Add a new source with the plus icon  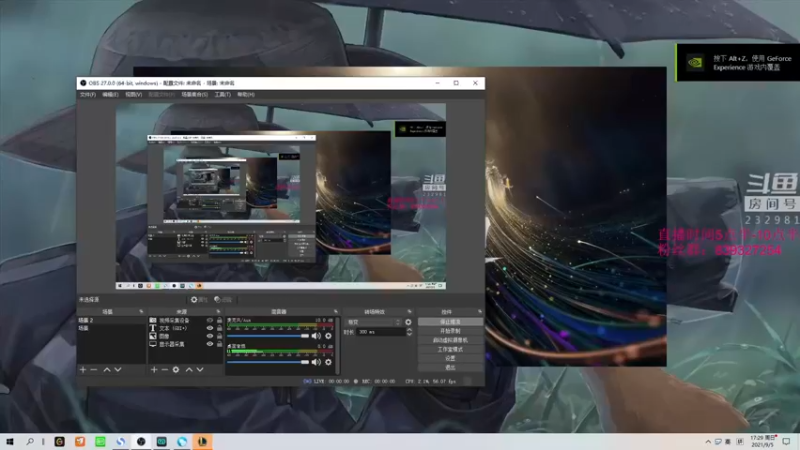(x=154, y=369)
